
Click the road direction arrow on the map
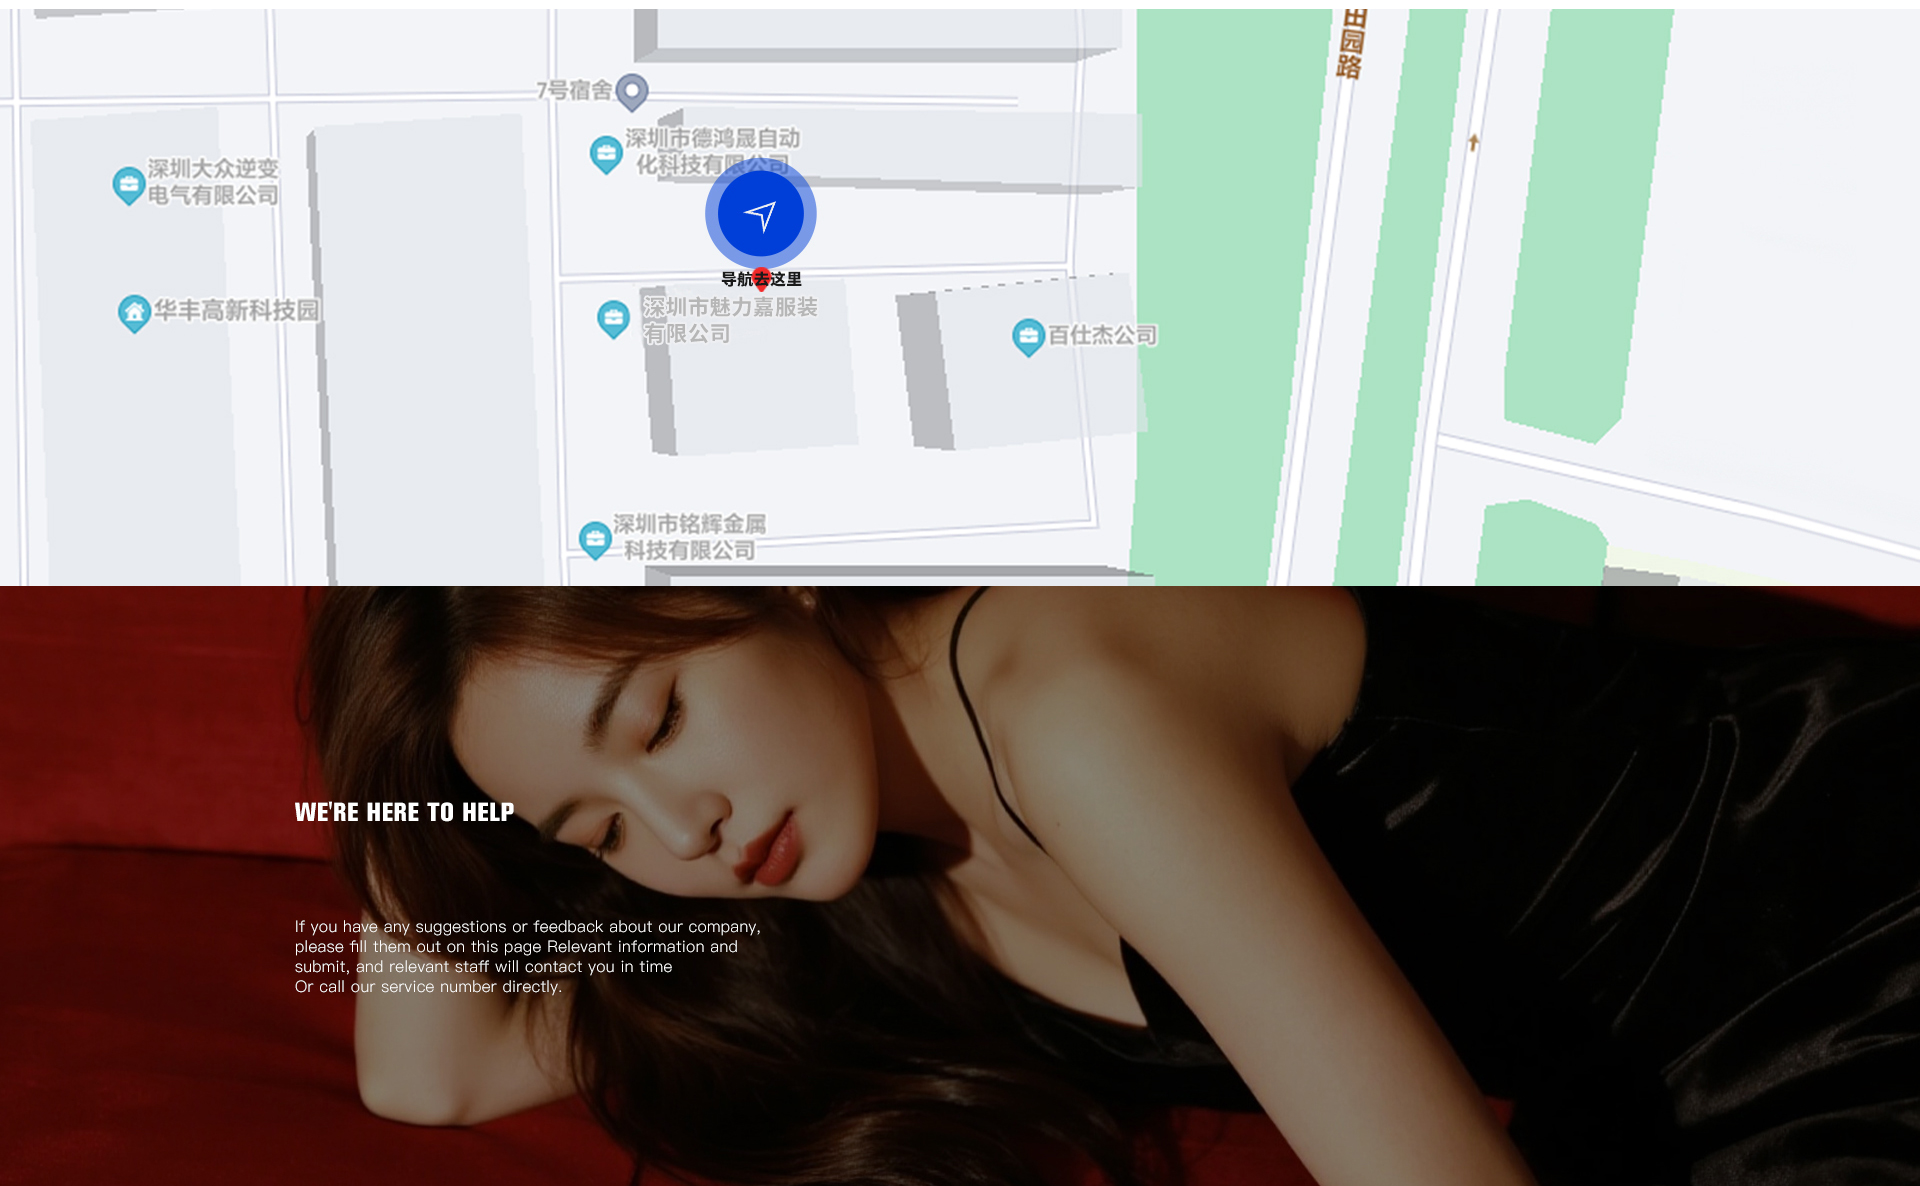1473,143
